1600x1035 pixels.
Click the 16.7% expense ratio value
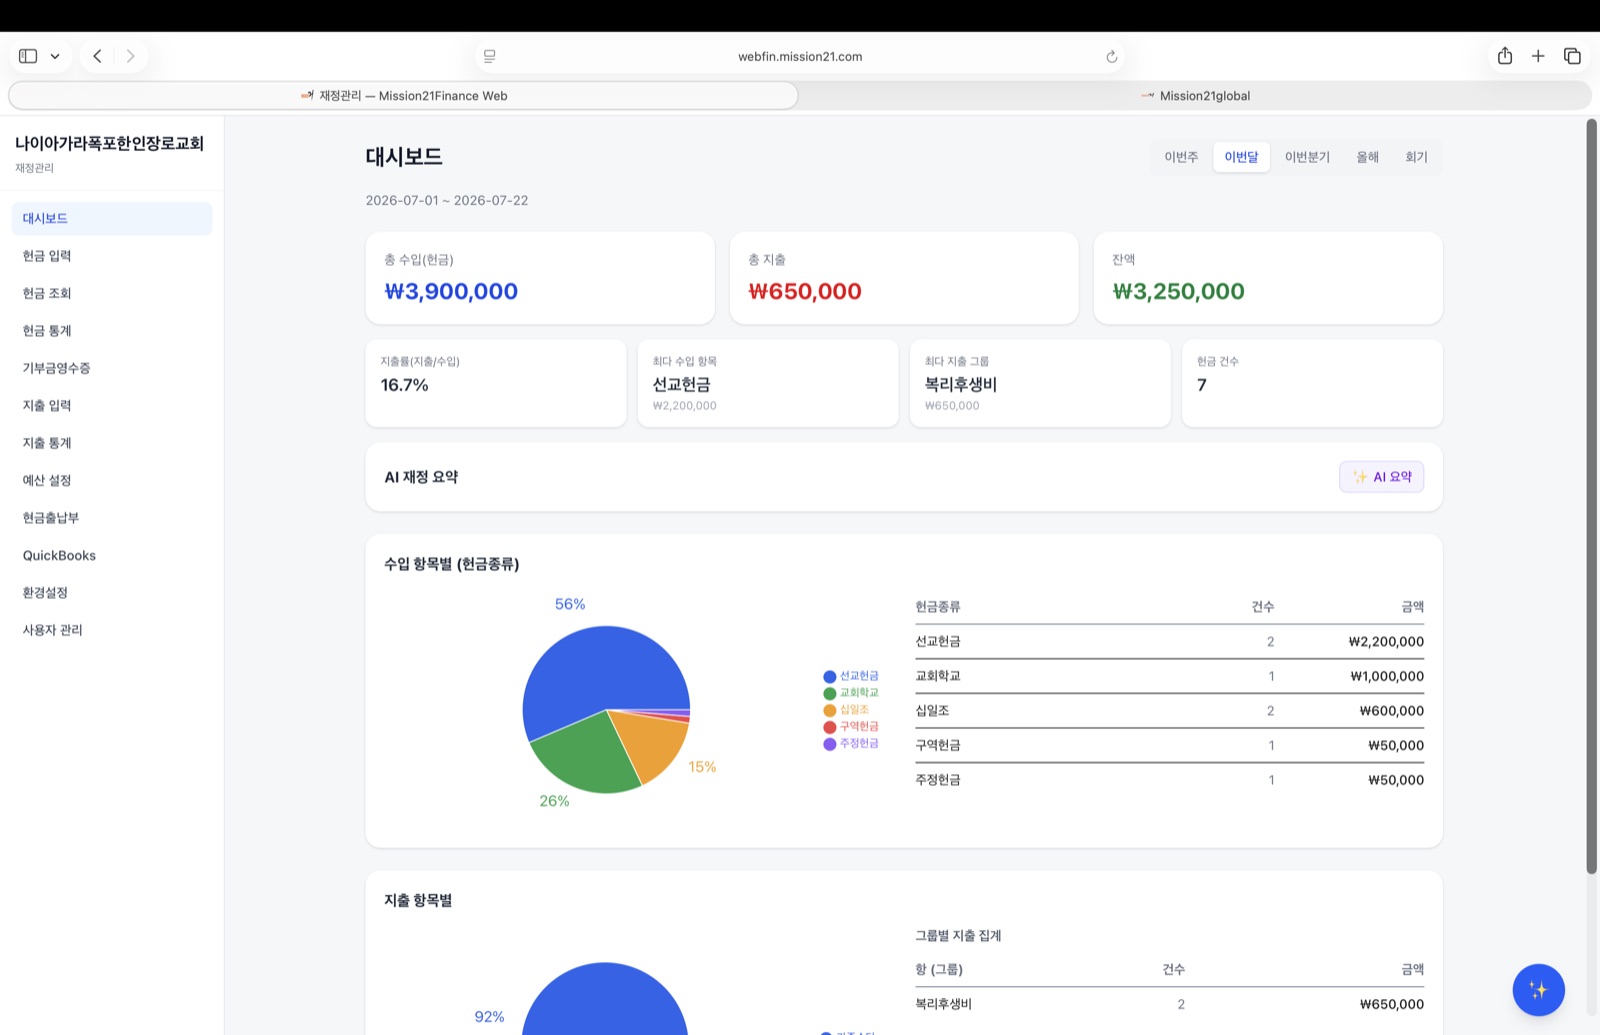coord(404,385)
